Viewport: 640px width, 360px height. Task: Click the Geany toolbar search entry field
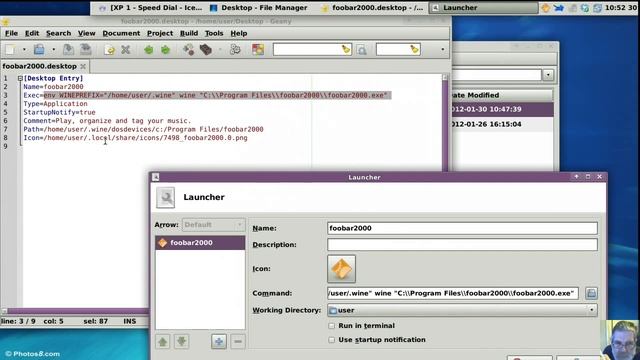[307, 50]
